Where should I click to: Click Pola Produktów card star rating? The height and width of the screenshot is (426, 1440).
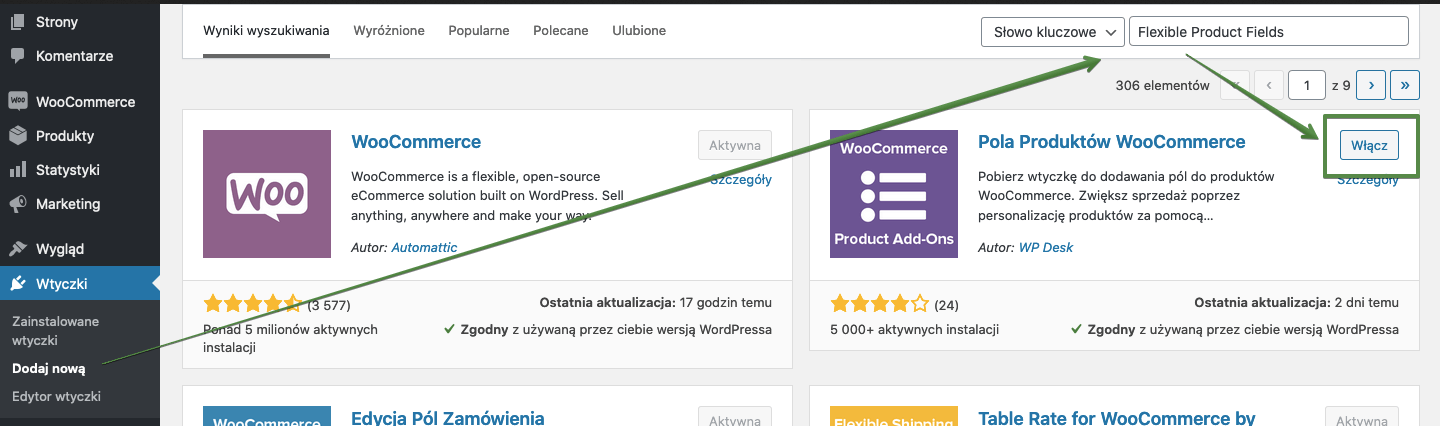pos(879,304)
